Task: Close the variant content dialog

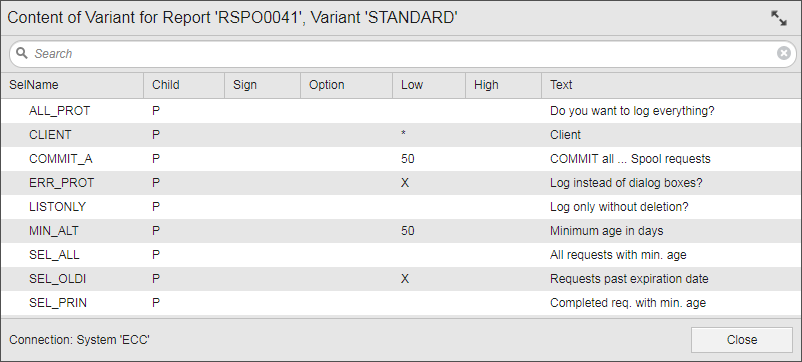Action: [x=742, y=340]
